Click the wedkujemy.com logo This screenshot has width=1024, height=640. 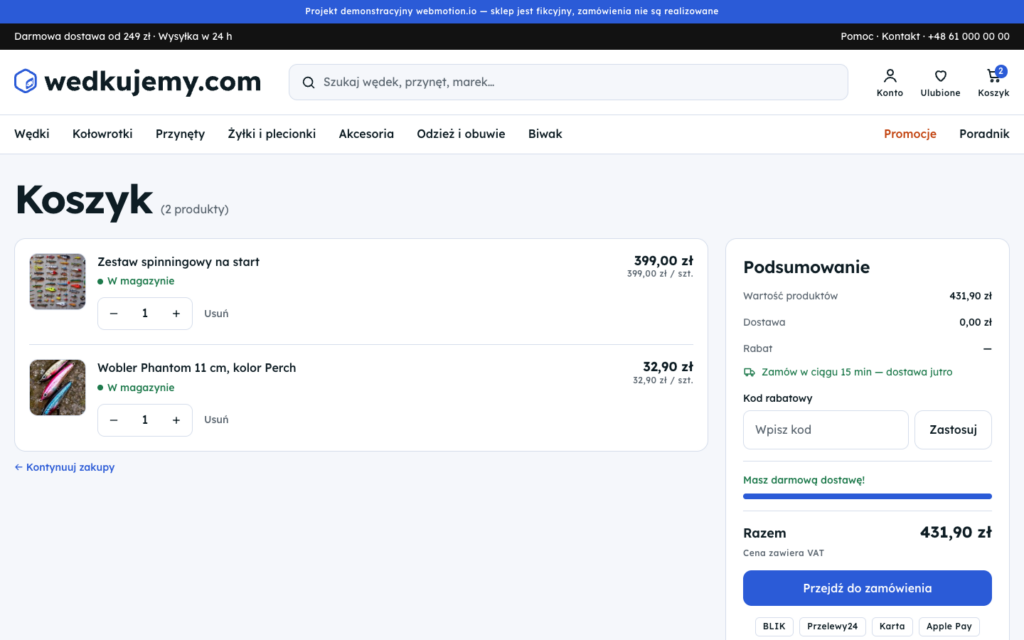tap(137, 82)
